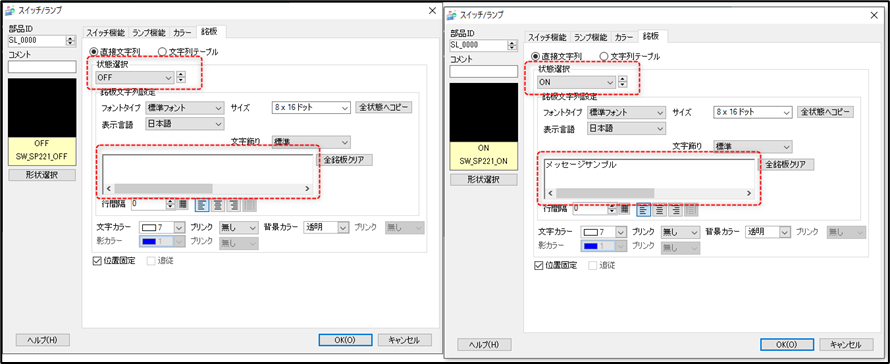Click 部品ID field SL_0000 in OFF-state dialog
Image resolution: width=890 pixels, height=364 pixels.
(x=37, y=40)
